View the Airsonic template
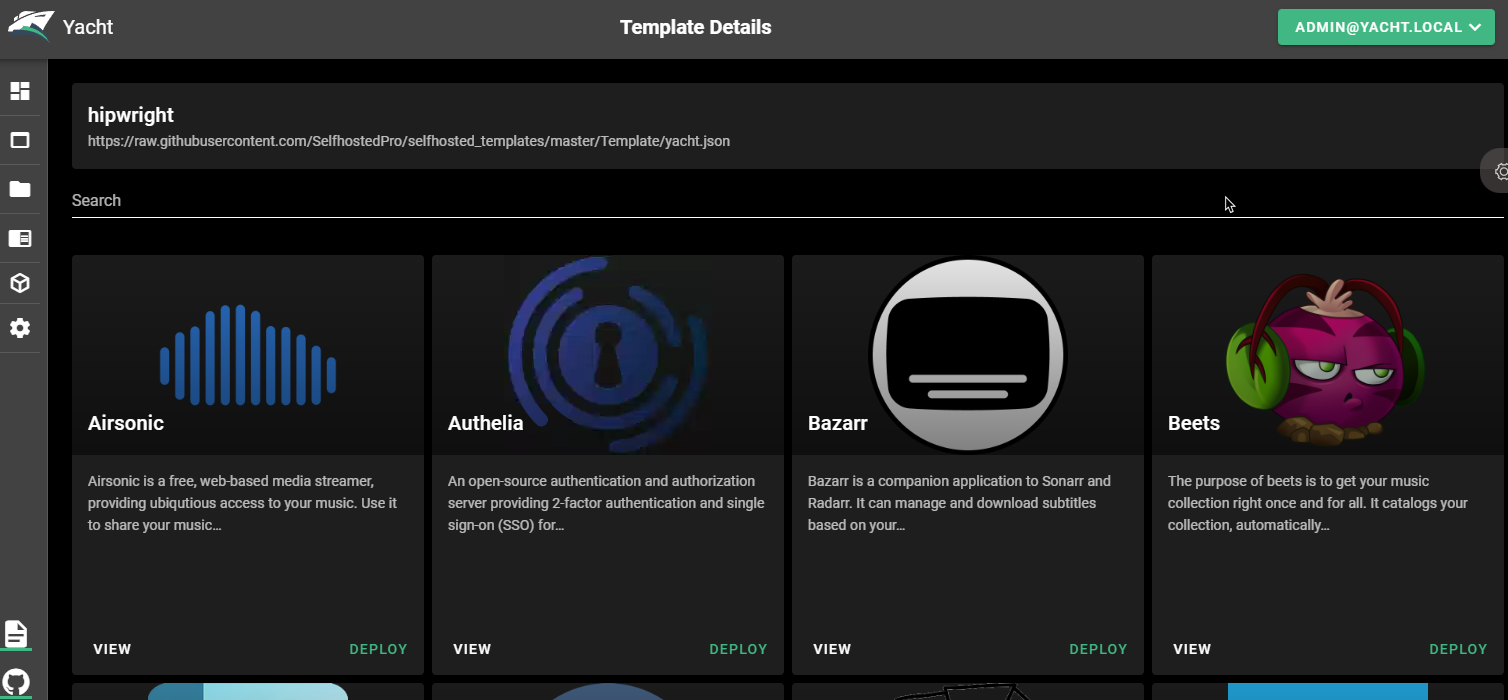Image resolution: width=1508 pixels, height=700 pixels. click(x=112, y=649)
